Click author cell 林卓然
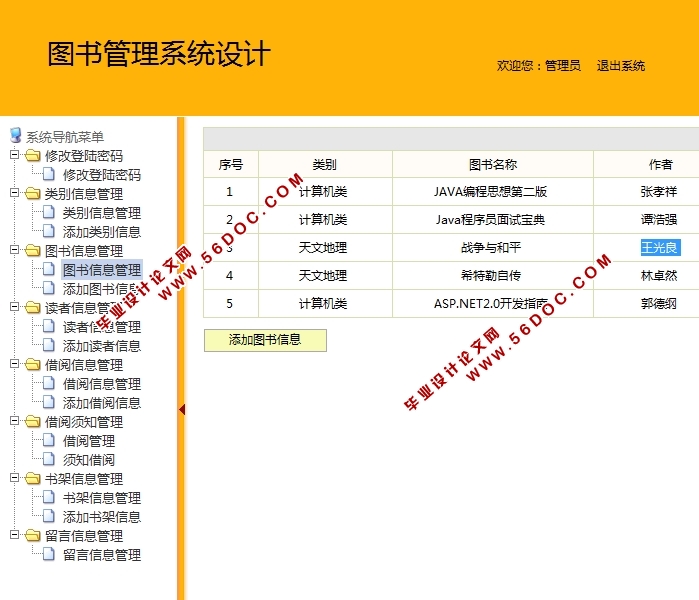 [x=658, y=275]
